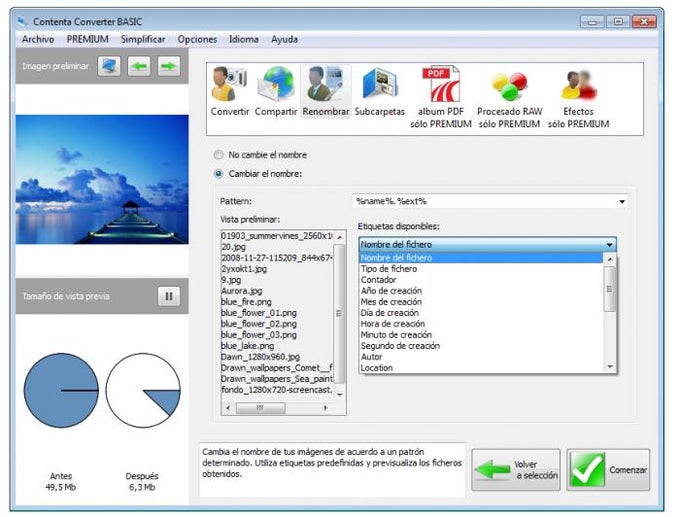Open the Simplificar menu
This screenshot has width=680, height=517.
[x=143, y=39]
